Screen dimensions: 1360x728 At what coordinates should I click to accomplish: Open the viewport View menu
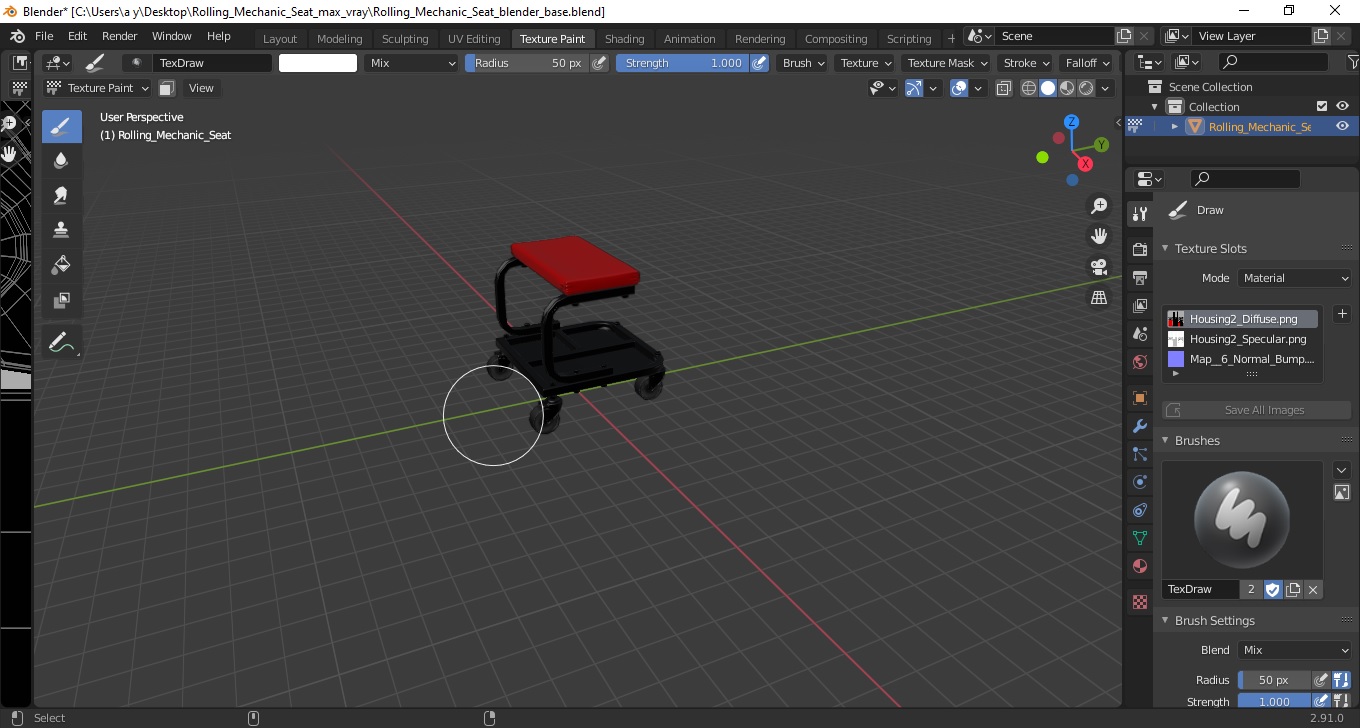click(x=201, y=88)
